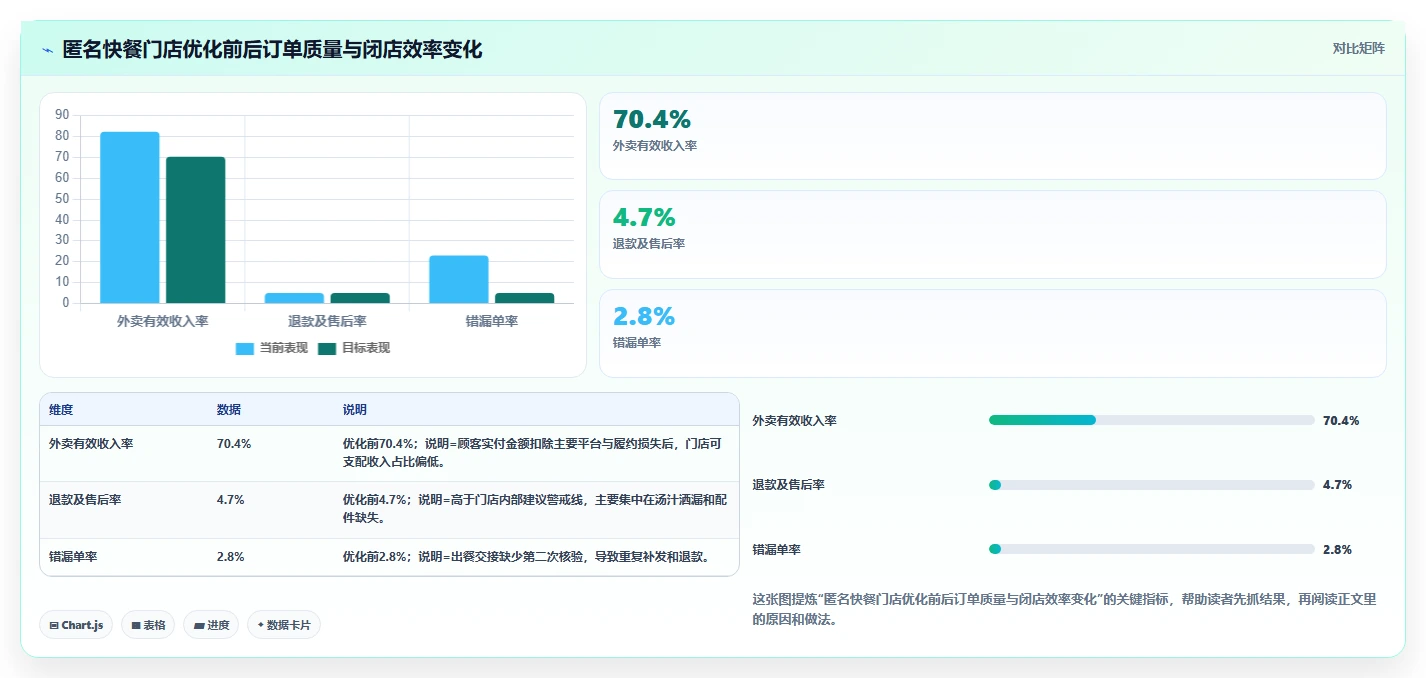Click the light blue 当前表现 legend swatch

pos(245,348)
